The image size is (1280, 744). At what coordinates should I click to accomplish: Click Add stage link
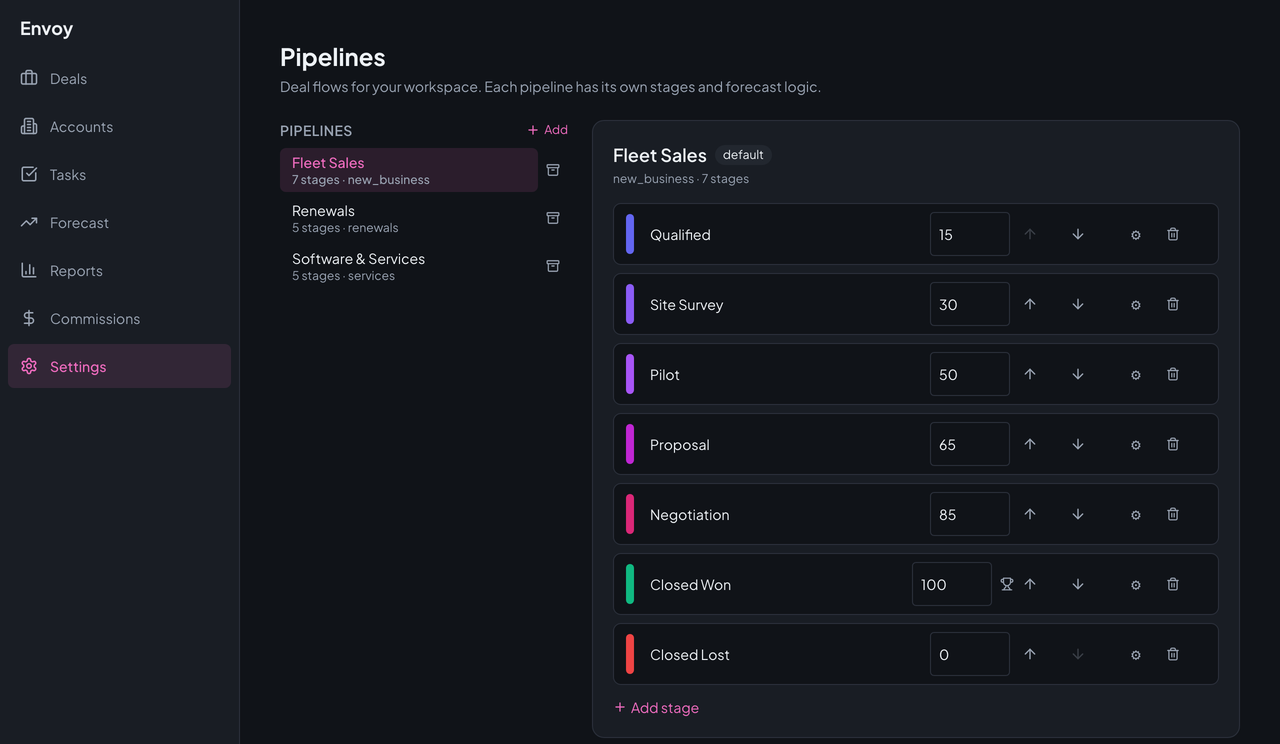[657, 707]
